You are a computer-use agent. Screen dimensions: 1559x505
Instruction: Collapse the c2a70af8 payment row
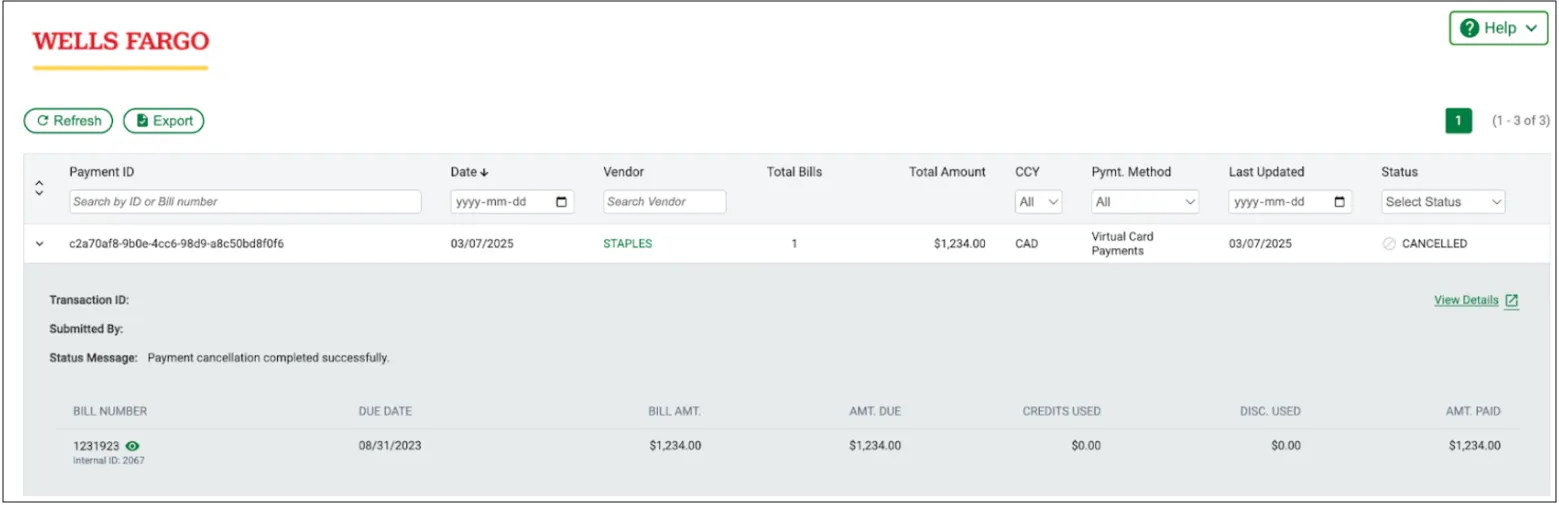39,243
